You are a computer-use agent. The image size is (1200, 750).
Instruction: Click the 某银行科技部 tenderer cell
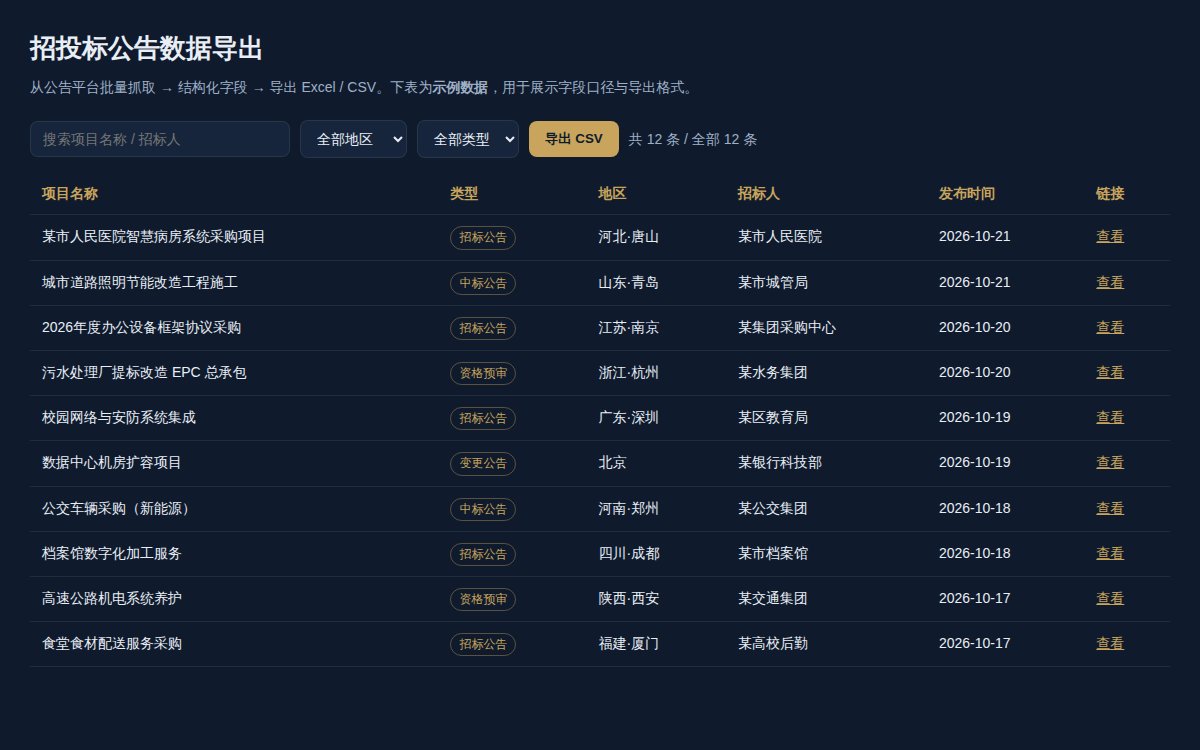780,463
